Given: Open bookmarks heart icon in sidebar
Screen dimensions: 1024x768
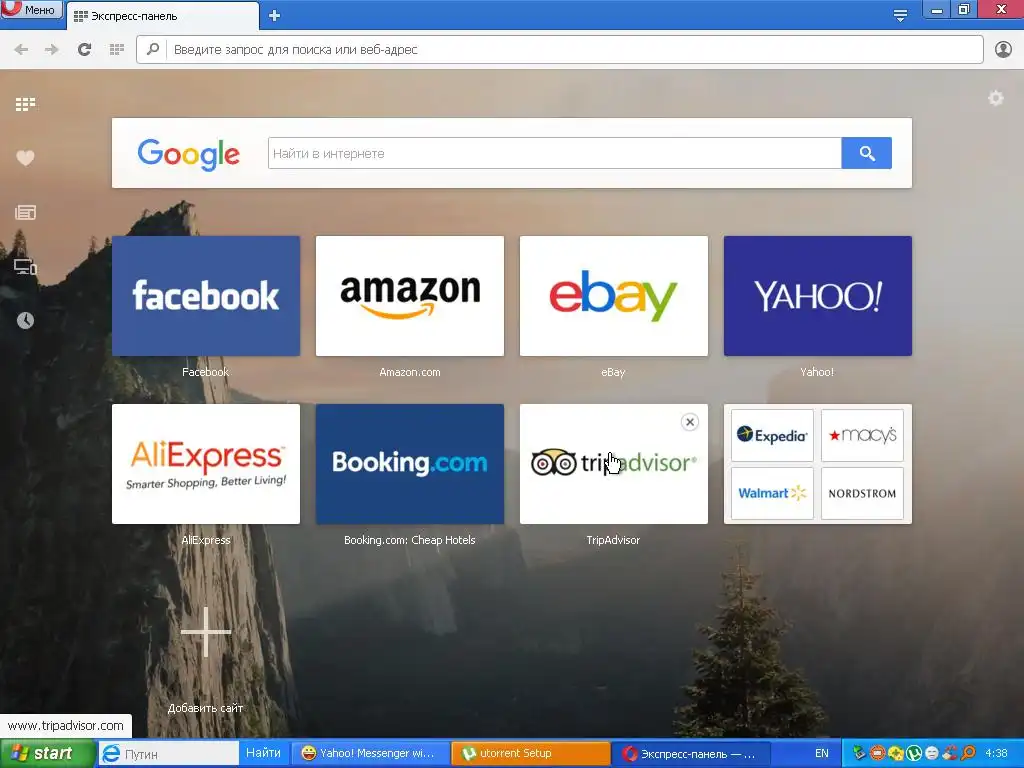Looking at the screenshot, I should coord(25,158).
